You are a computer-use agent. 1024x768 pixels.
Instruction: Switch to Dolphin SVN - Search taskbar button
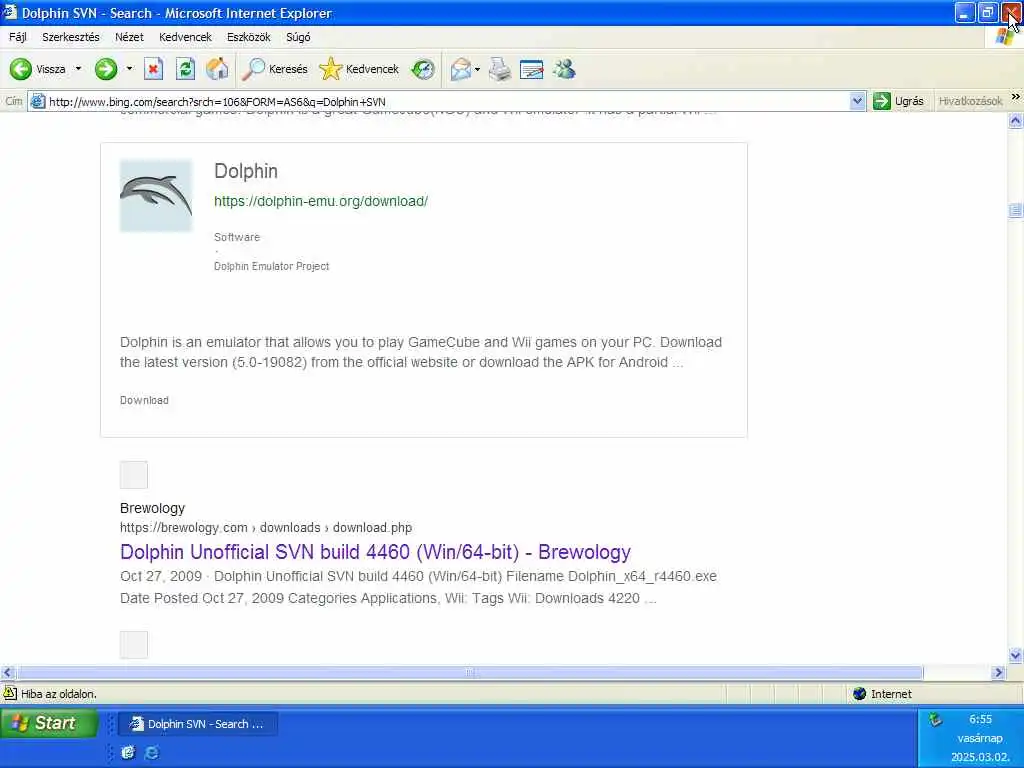[x=198, y=724]
